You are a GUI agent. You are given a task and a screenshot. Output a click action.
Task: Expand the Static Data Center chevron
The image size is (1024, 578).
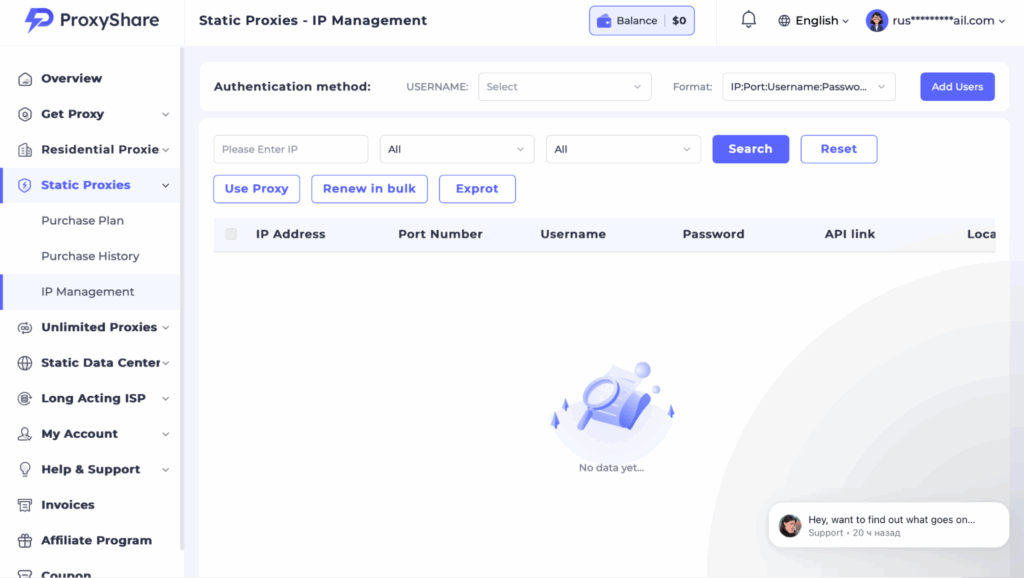coord(166,363)
